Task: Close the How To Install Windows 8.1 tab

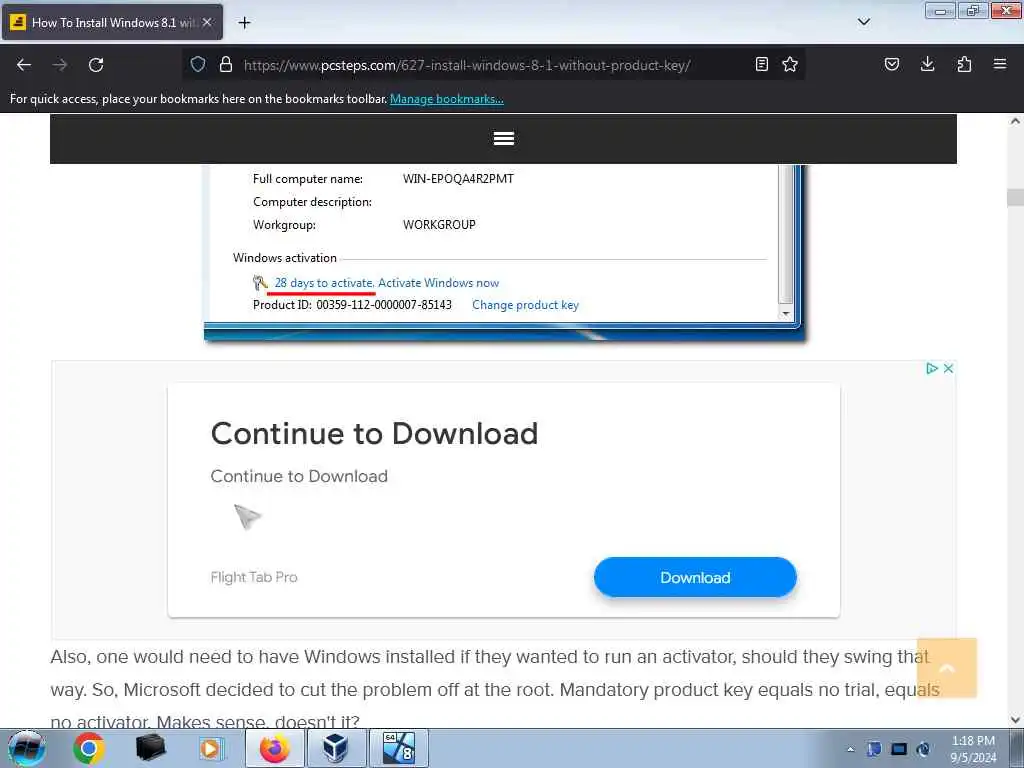Action: 207,22
